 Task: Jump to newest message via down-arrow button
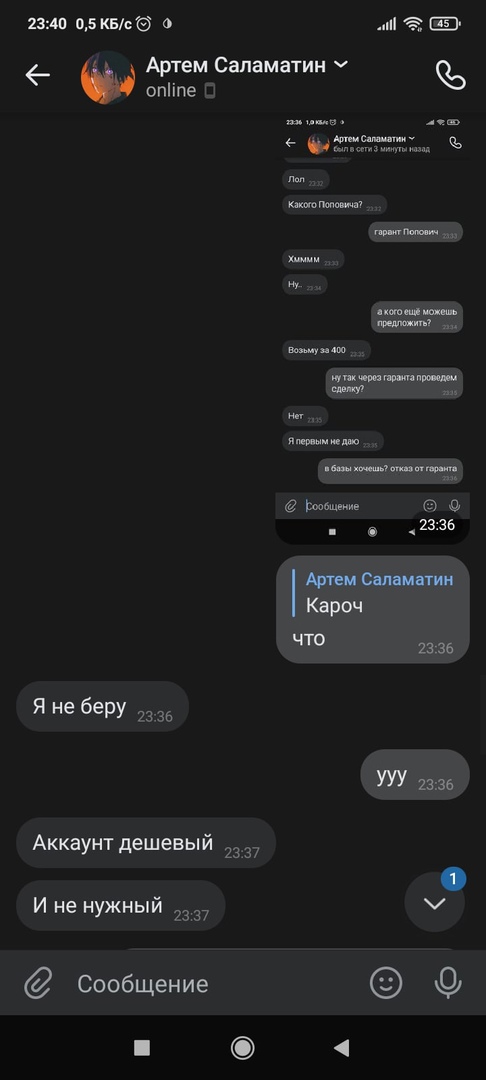coord(434,902)
